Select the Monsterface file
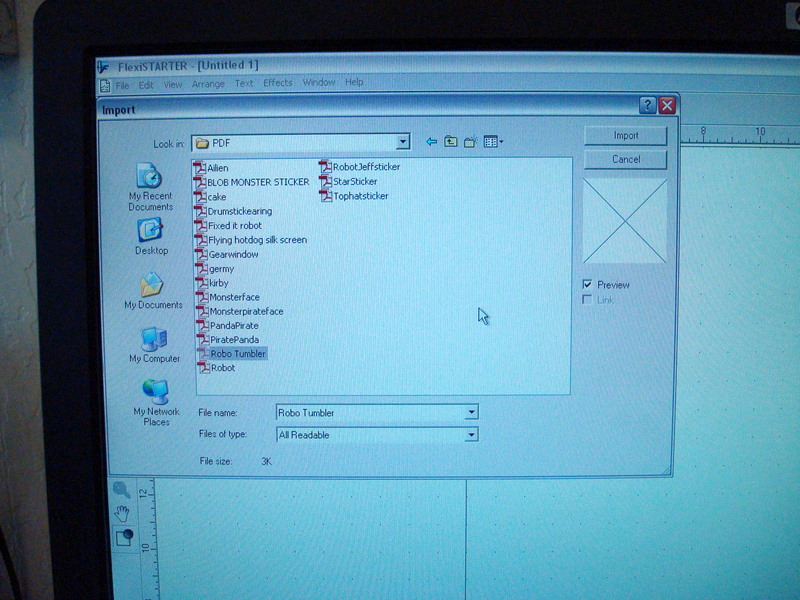800x600 pixels. coord(229,297)
